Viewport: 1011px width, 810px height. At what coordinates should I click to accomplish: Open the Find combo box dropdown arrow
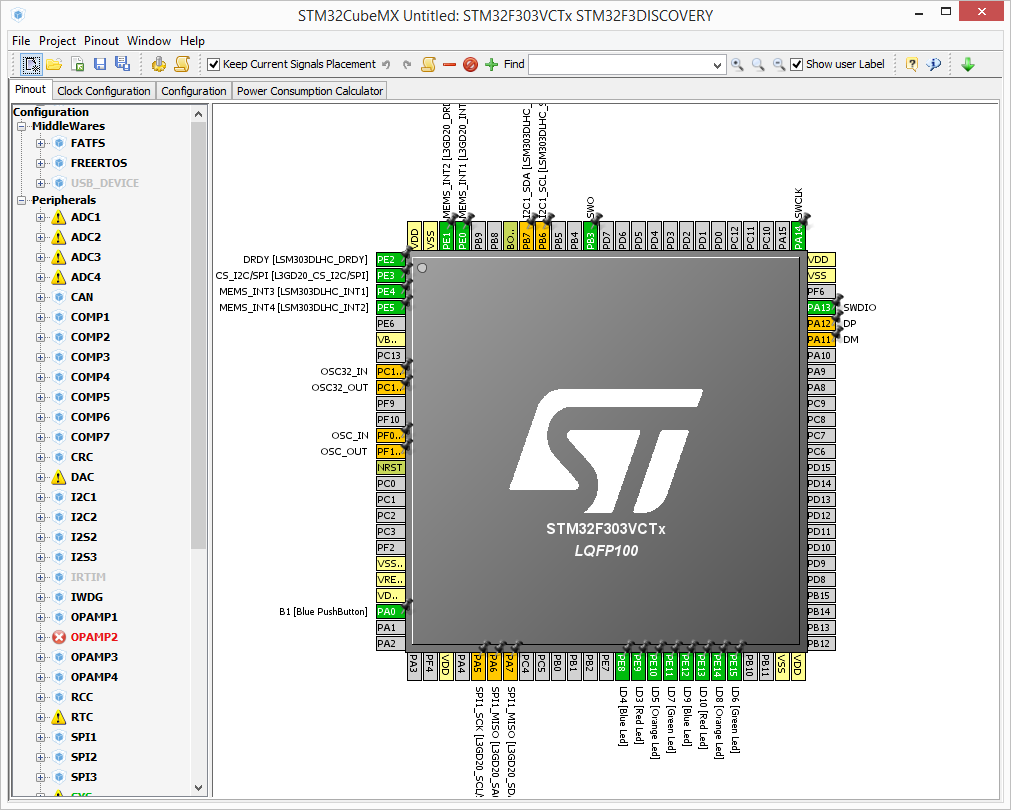(x=717, y=65)
